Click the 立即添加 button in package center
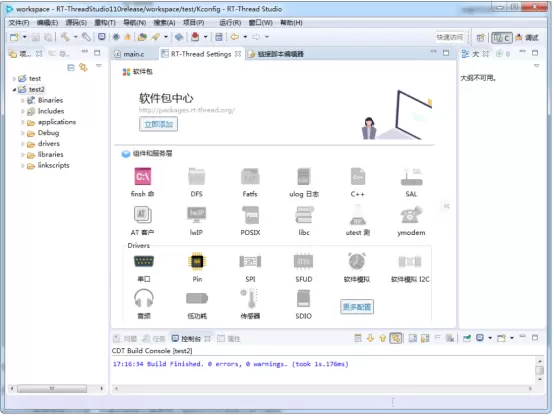Viewport: 554px width, 416px height. click(159, 124)
